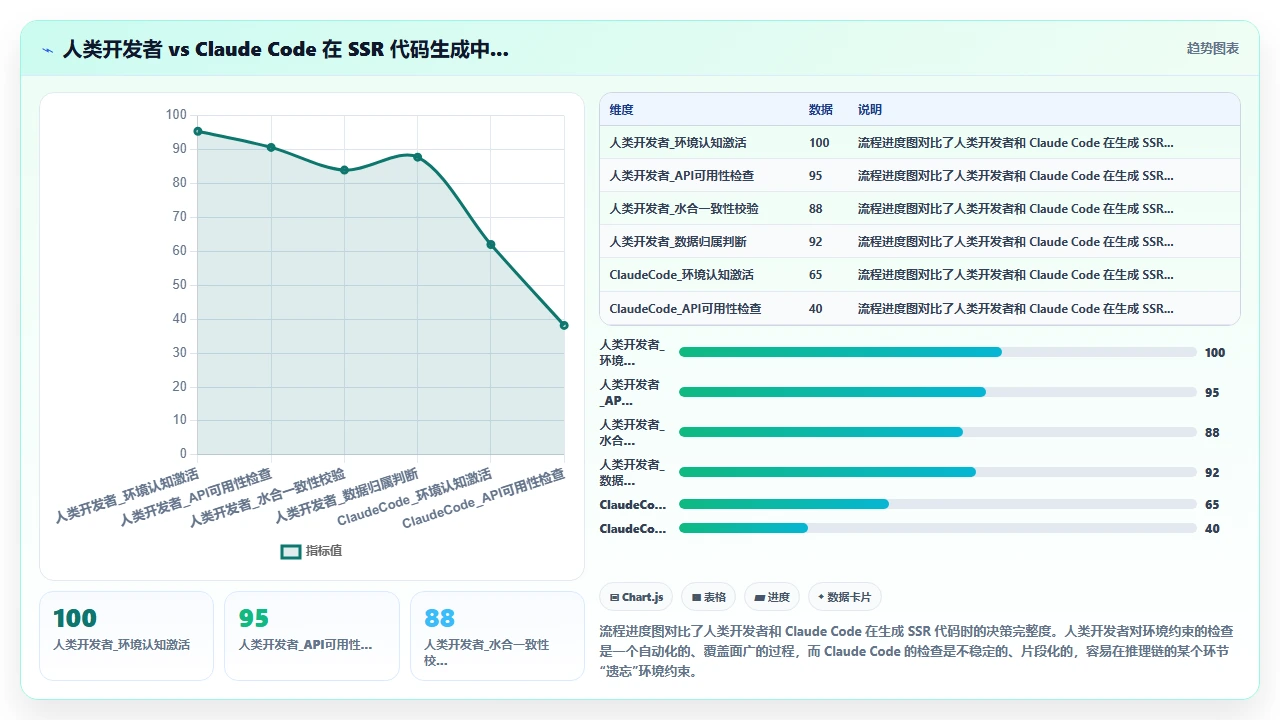The width and height of the screenshot is (1280, 720).
Task: Click the 指标值 legend text
Action: (324, 551)
